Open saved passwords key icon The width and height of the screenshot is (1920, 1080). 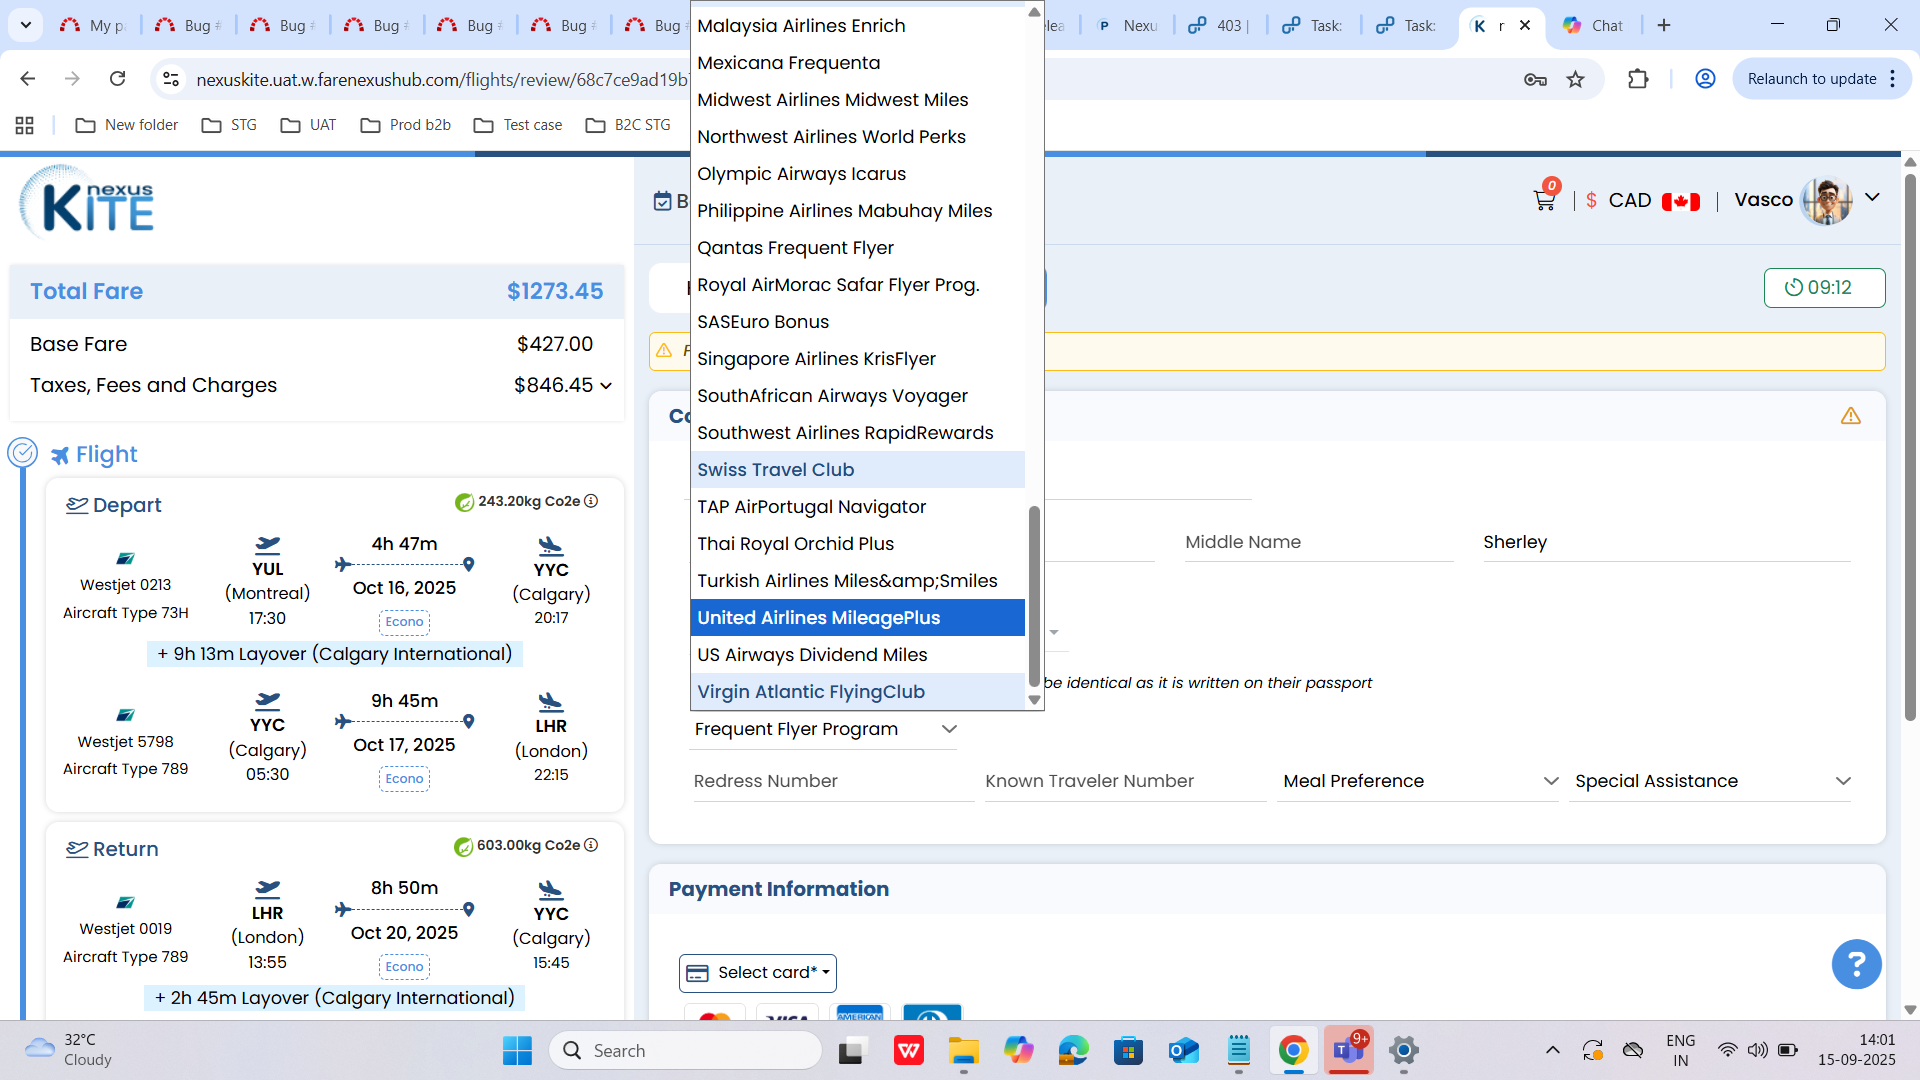1535,79
